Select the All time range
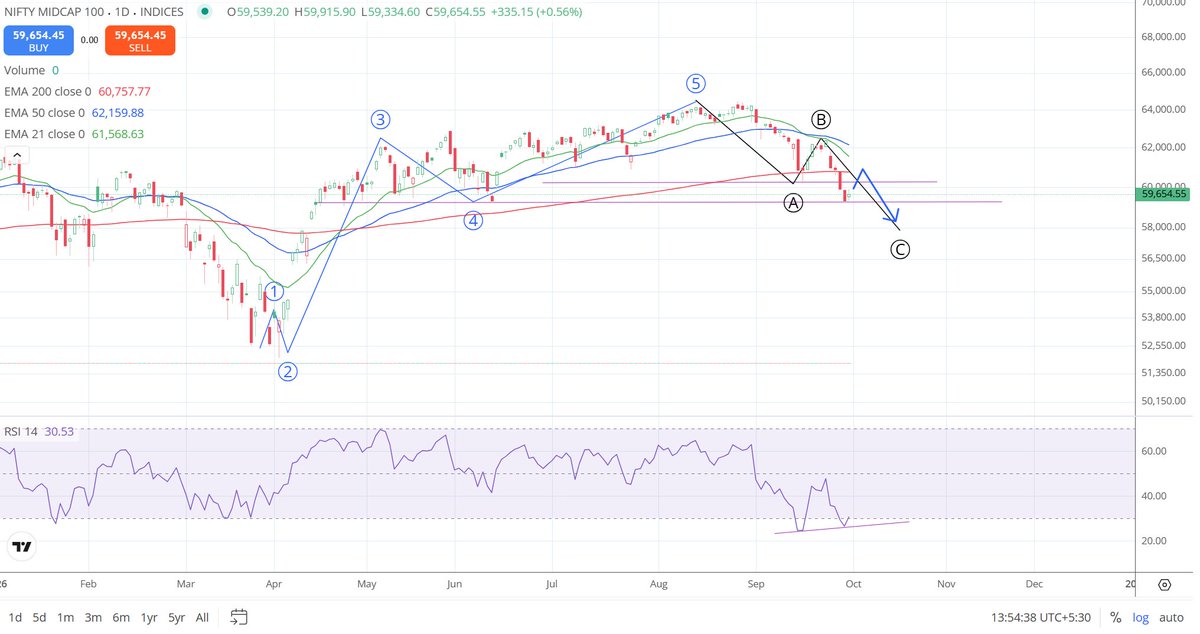This screenshot has height=634, width=1200. coord(202,617)
